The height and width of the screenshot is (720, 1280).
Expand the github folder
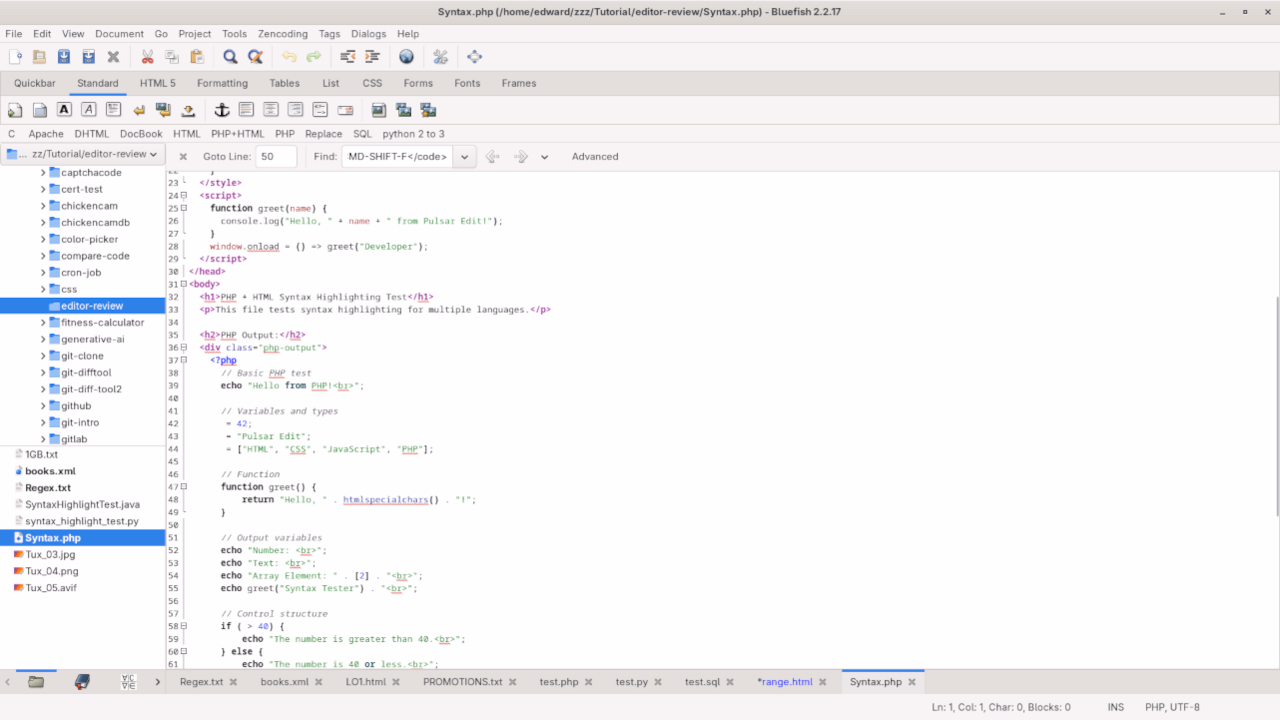[x=43, y=406]
